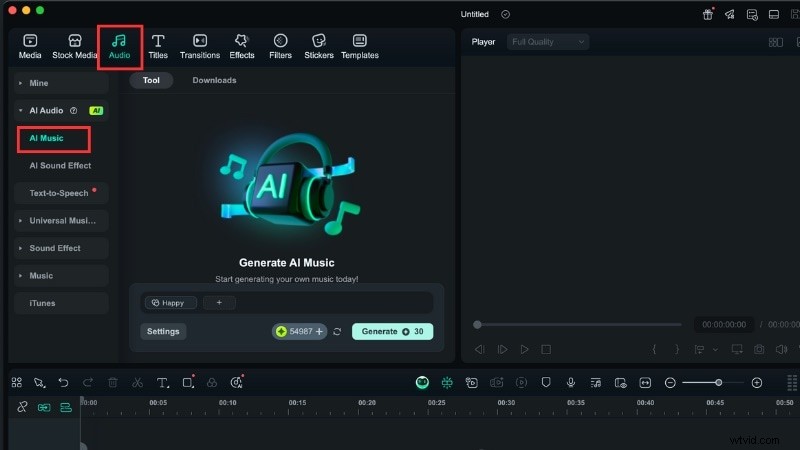
Task: Open the Media tab
Action: (30, 46)
